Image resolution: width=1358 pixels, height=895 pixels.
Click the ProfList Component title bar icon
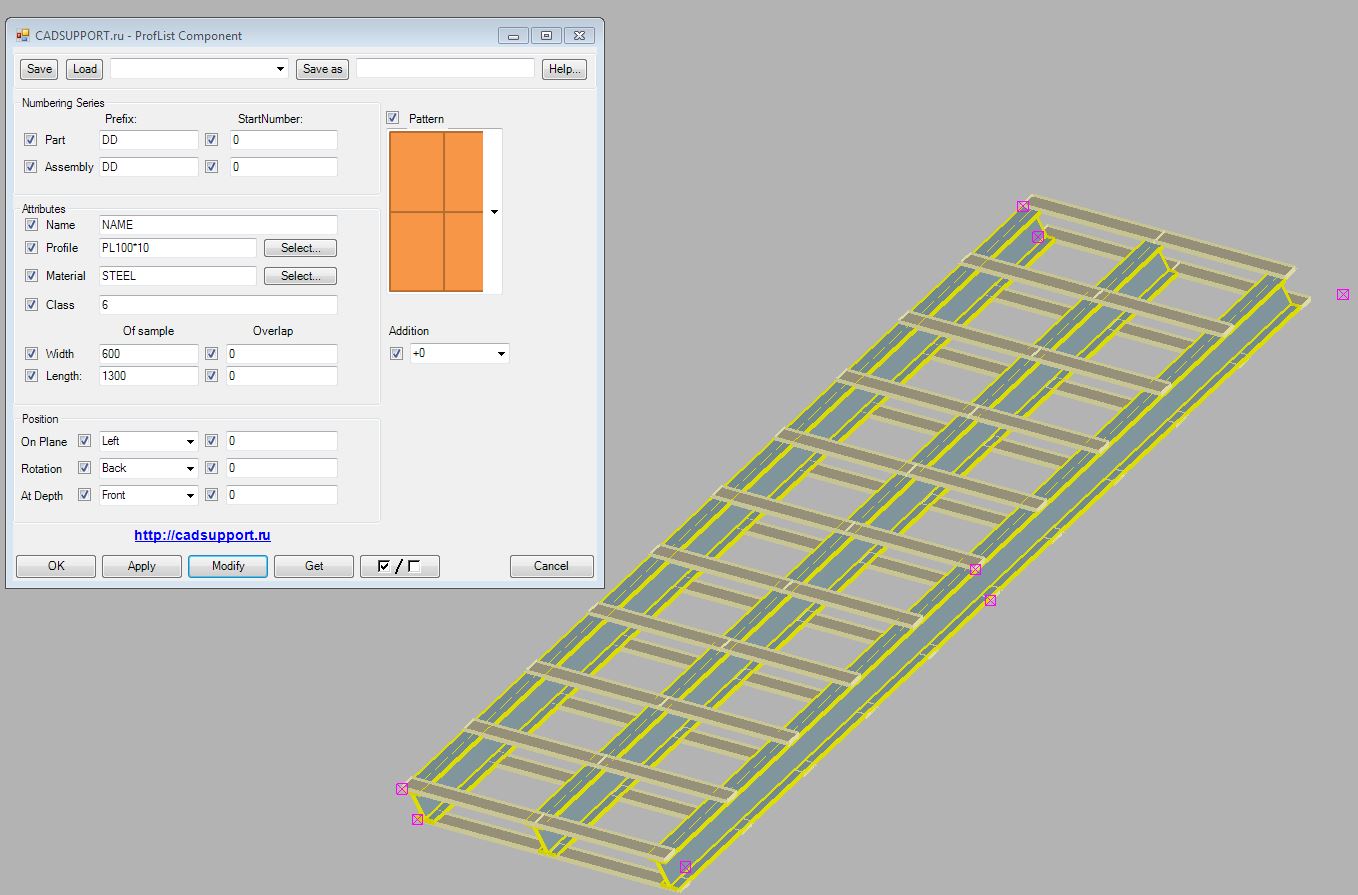click(23, 36)
